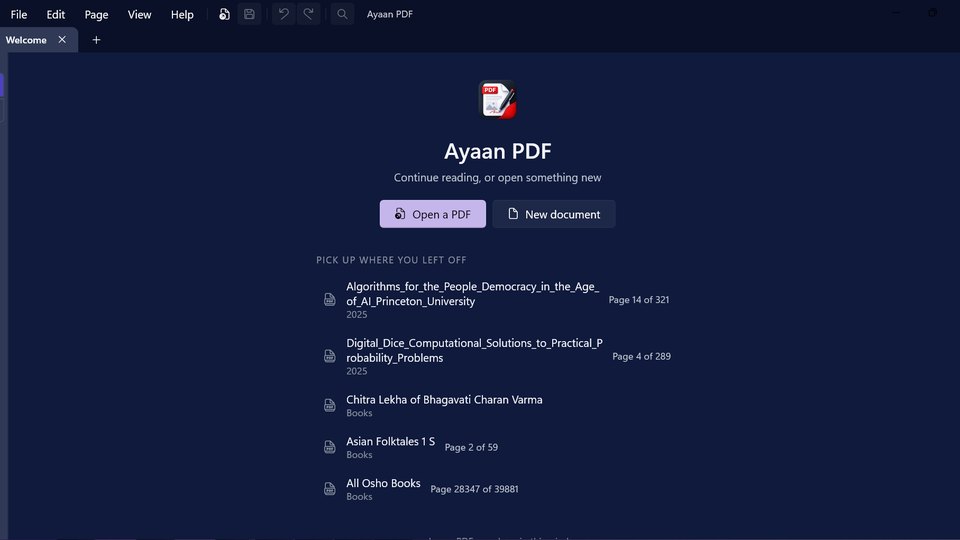Click the save toolbar icon
This screenshot has height=540, width=960.
249,14
